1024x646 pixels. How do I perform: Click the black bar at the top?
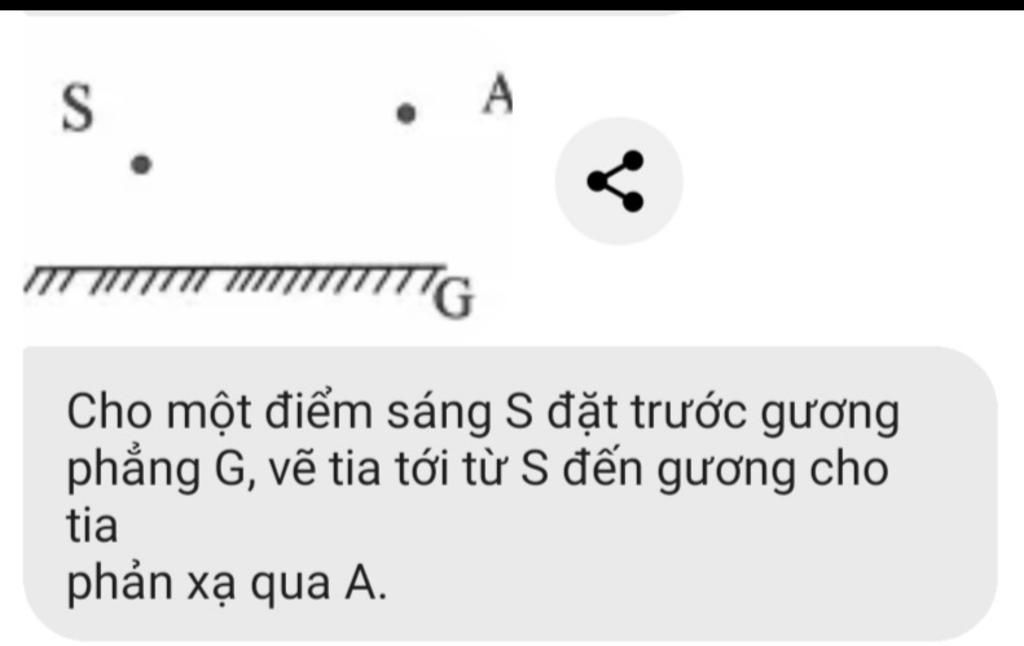pyautogui.click(x=512, y=5)
